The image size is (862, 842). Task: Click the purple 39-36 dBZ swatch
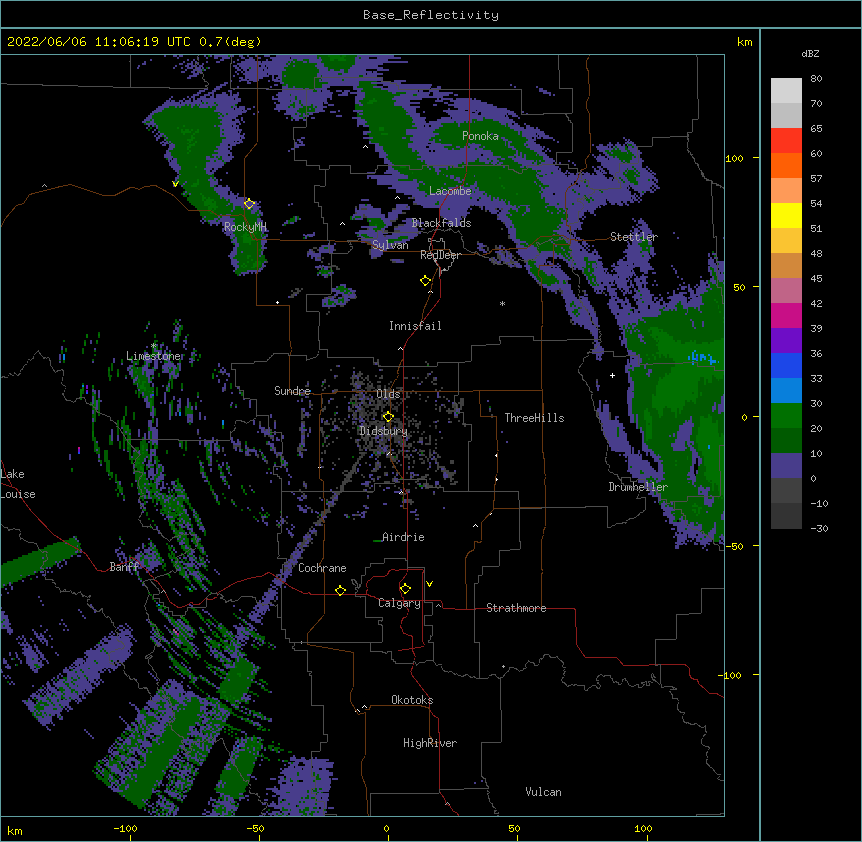tap(786, 341)
